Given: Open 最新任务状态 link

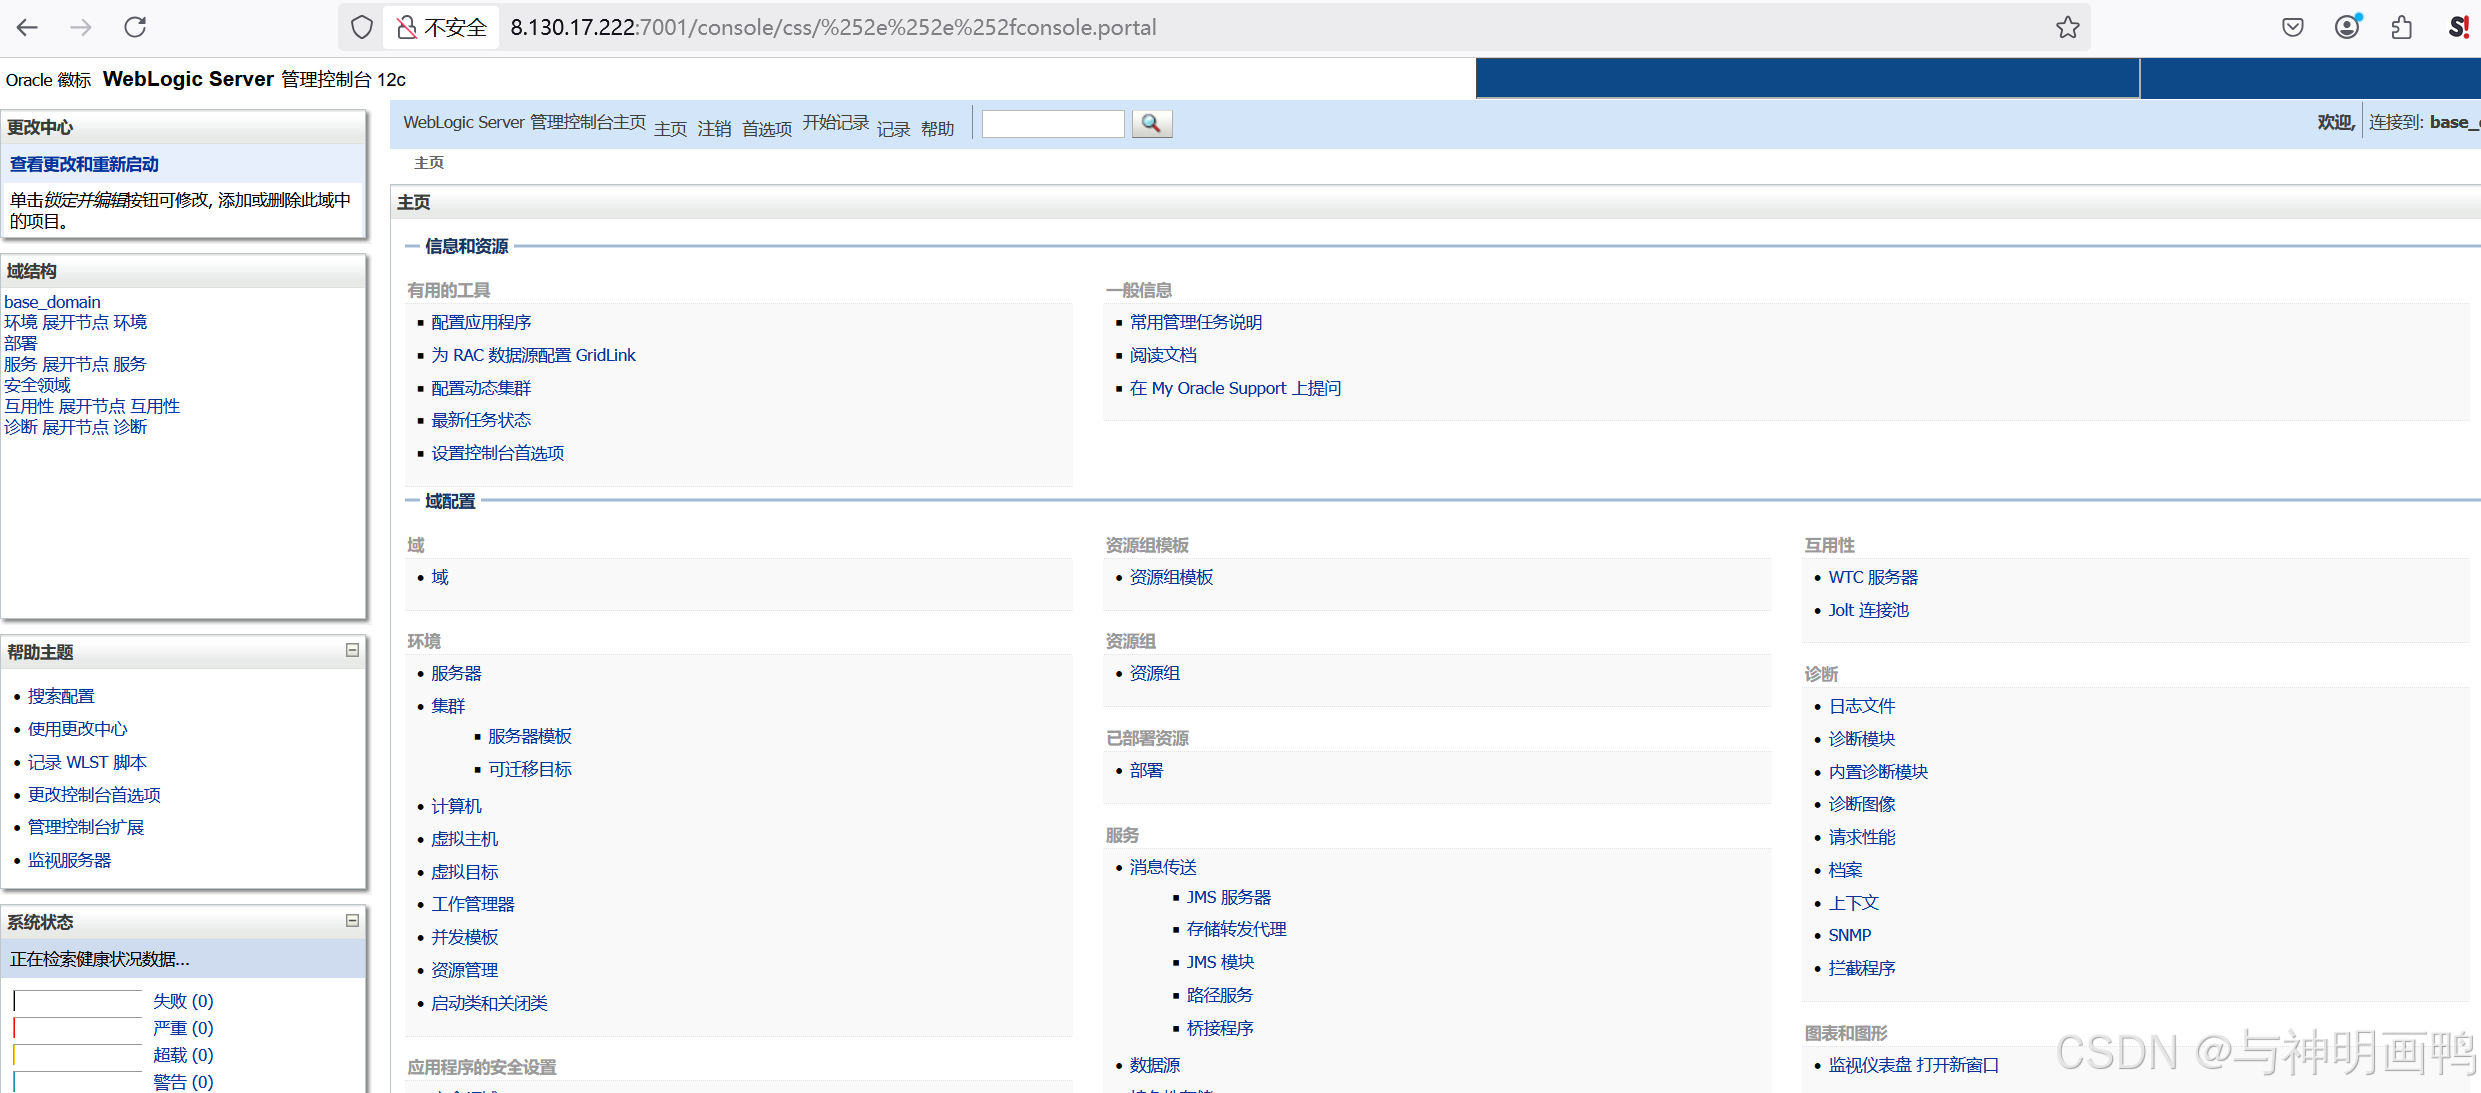Looking at the screenshot, I should (x=481, y=420).
